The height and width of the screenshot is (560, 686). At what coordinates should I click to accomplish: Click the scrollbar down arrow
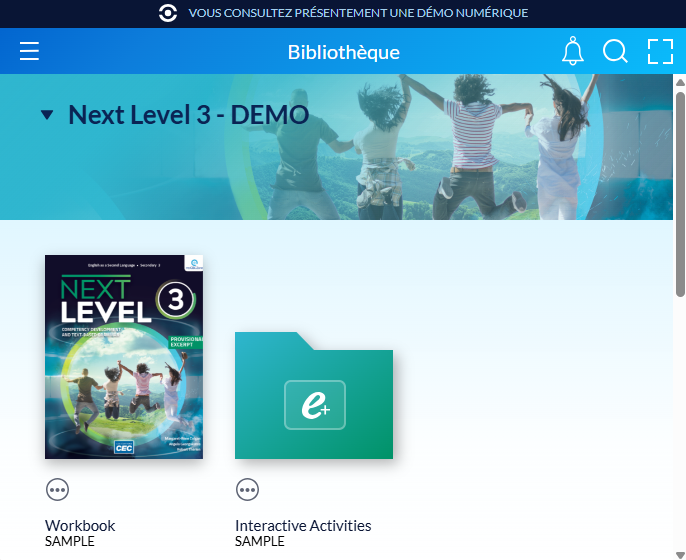[680, 552]
